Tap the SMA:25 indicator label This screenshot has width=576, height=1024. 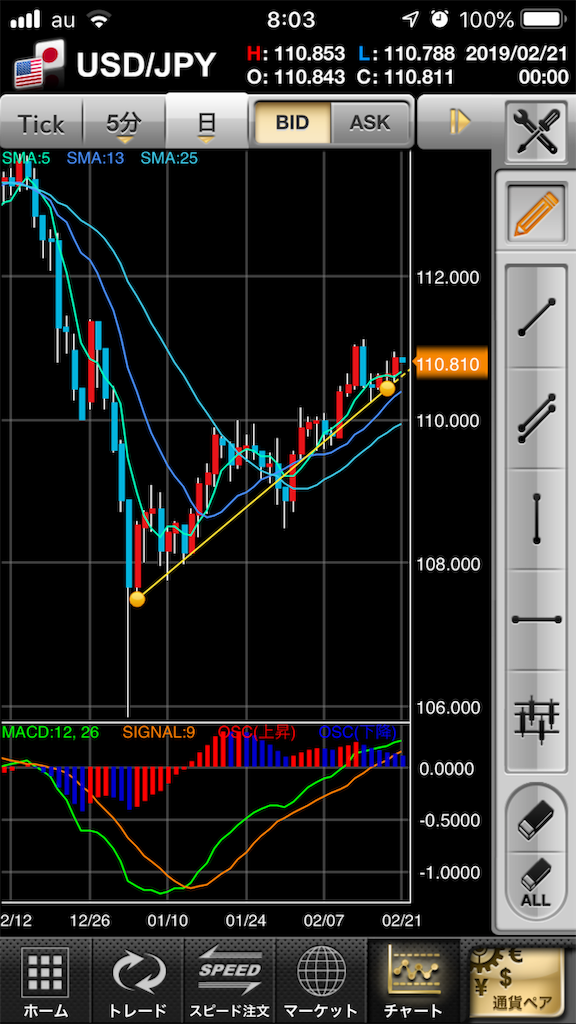click(x=168, y=158)
